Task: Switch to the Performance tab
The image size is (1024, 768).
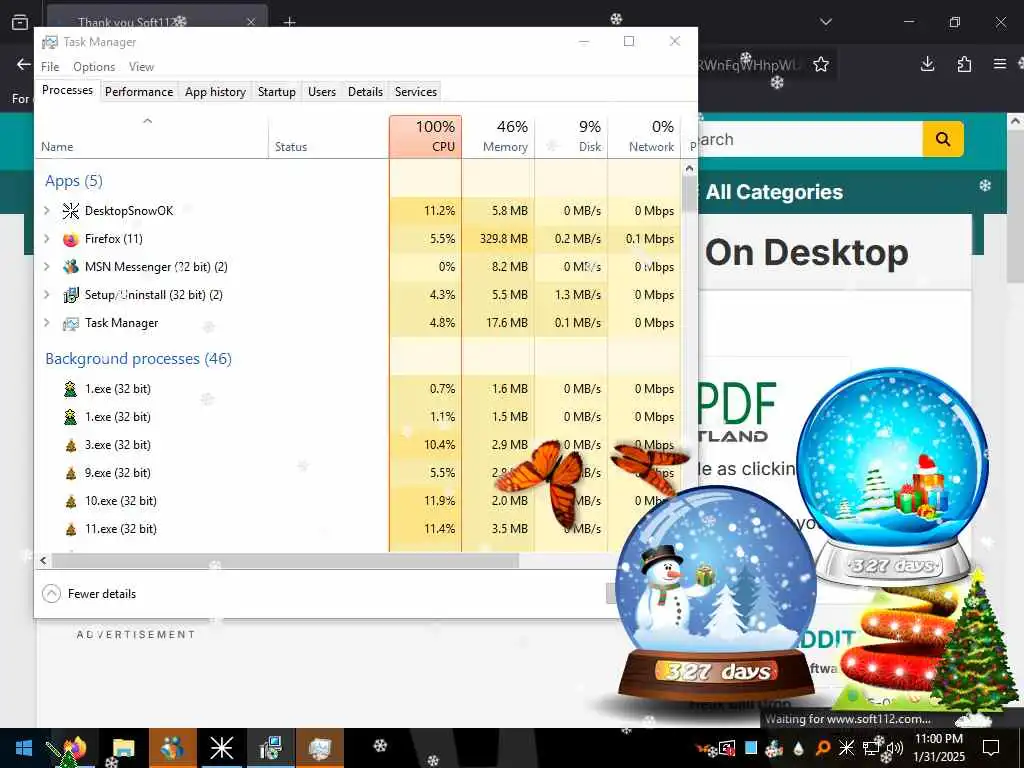Action: point(139,91)
